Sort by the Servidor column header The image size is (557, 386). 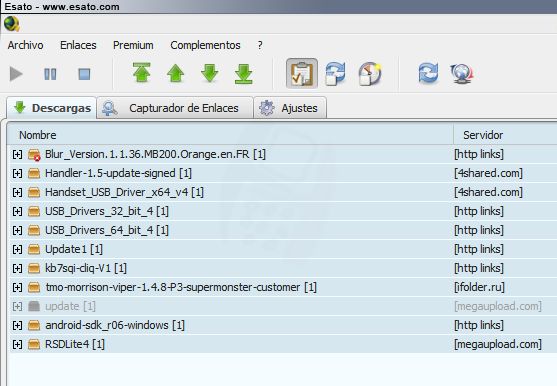tap(483, 135)
